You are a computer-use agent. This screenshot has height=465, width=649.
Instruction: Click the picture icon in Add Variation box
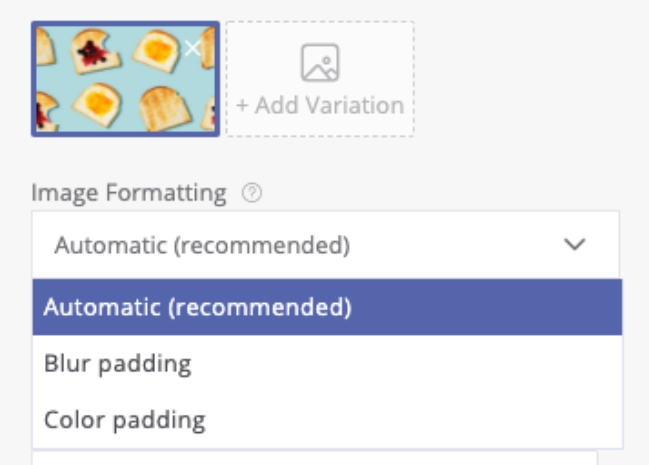click(x=320, y=63)
